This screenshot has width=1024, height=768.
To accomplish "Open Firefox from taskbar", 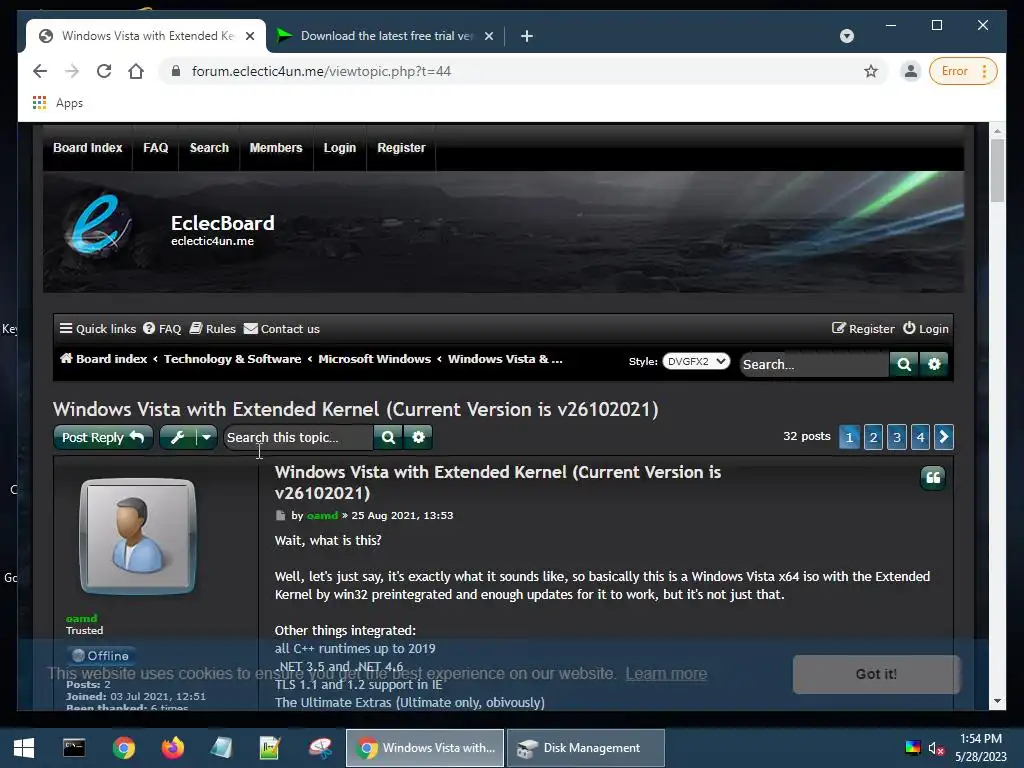I will pos(173,748).
